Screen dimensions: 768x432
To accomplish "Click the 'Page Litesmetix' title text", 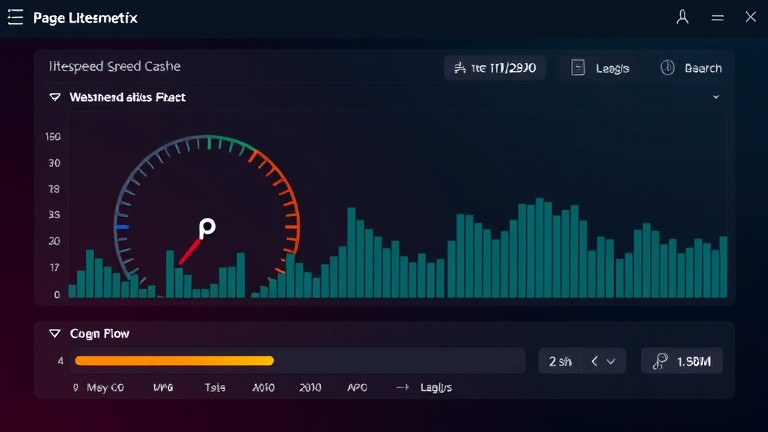I will (85, 18).
